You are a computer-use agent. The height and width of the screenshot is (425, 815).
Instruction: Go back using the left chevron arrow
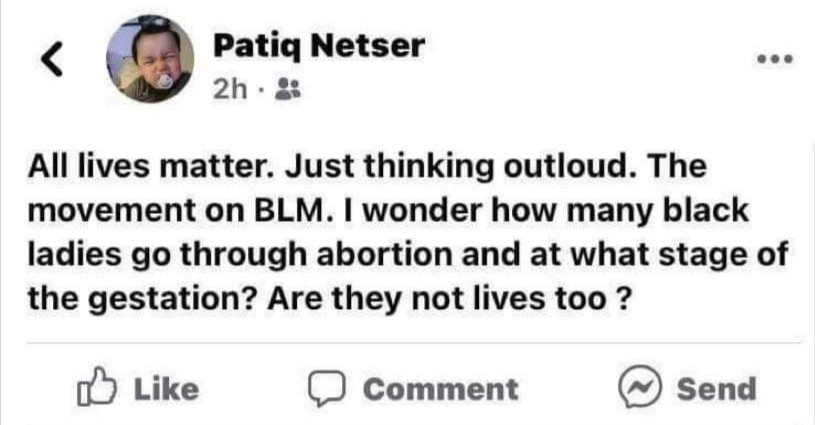[x=52, y=59]
